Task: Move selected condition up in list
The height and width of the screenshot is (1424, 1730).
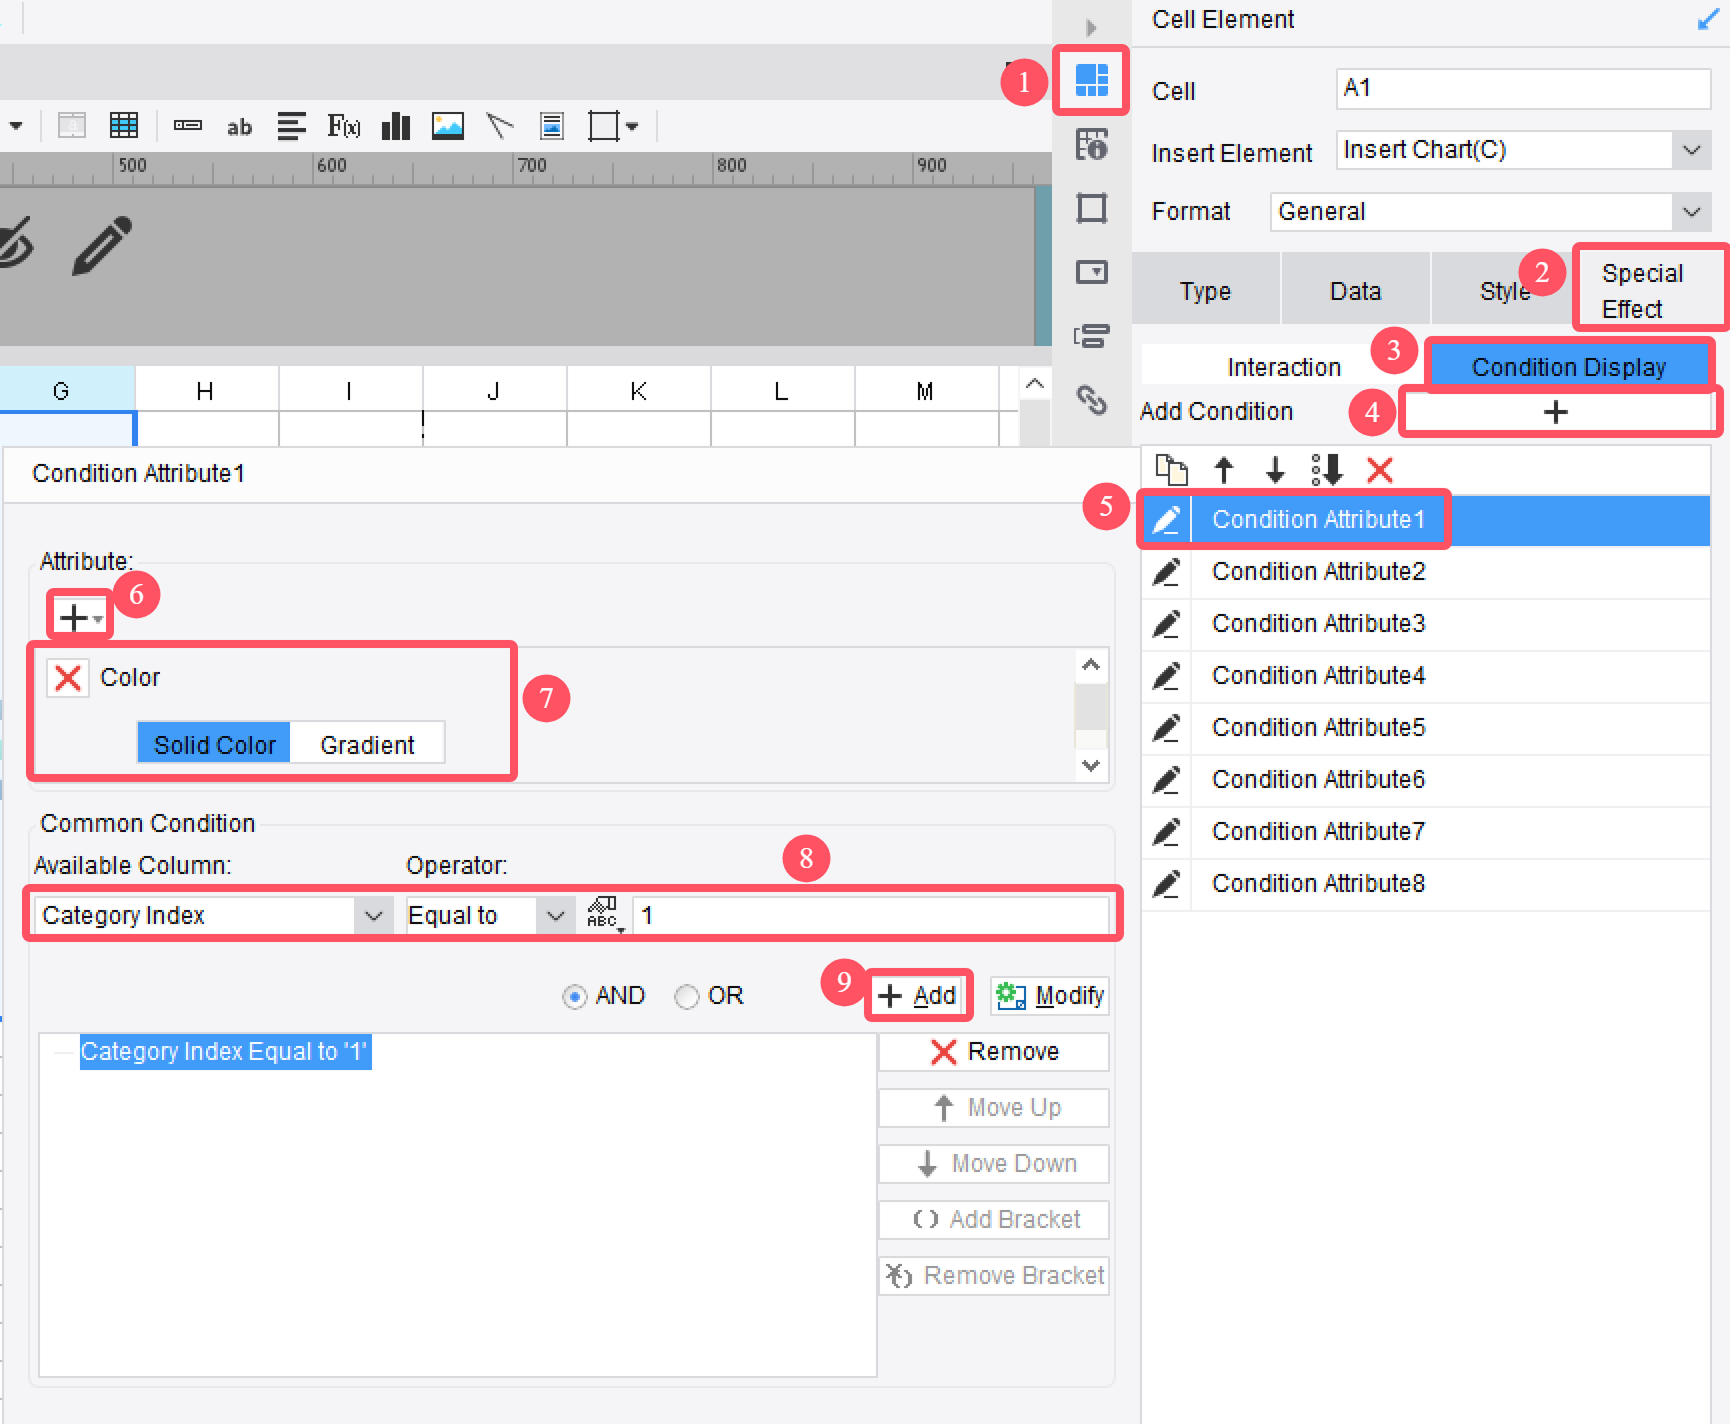Action: [x=1224, y=470]
